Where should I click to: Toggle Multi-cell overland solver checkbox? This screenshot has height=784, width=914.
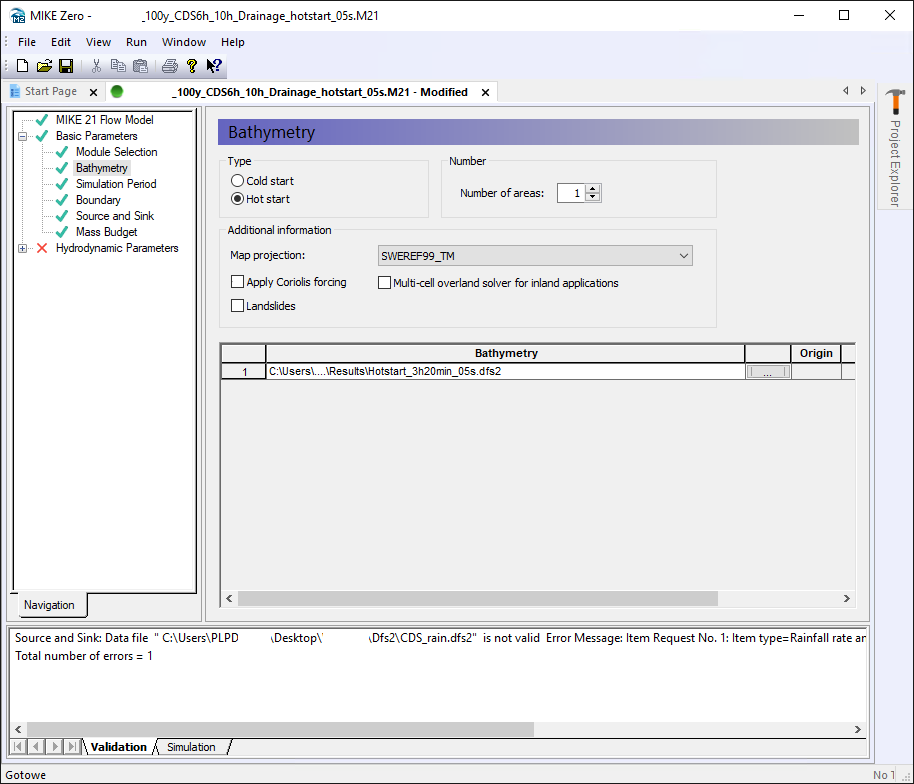pos(384,283)
